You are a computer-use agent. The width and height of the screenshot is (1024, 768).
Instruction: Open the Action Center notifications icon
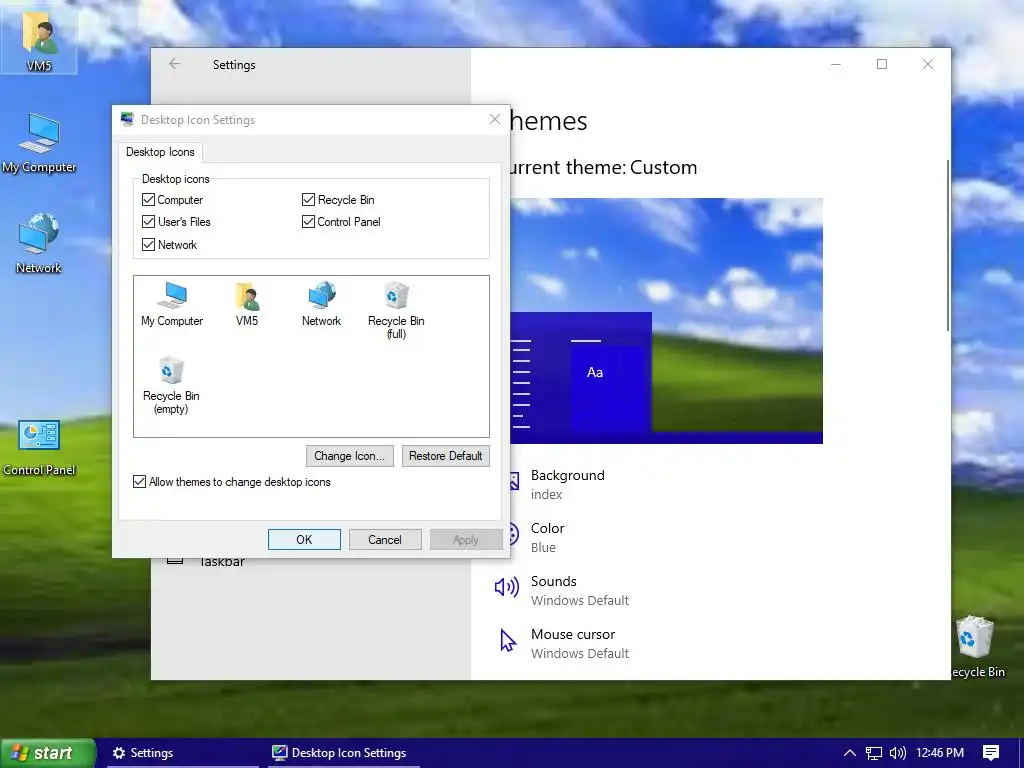(x=991, y=753)
